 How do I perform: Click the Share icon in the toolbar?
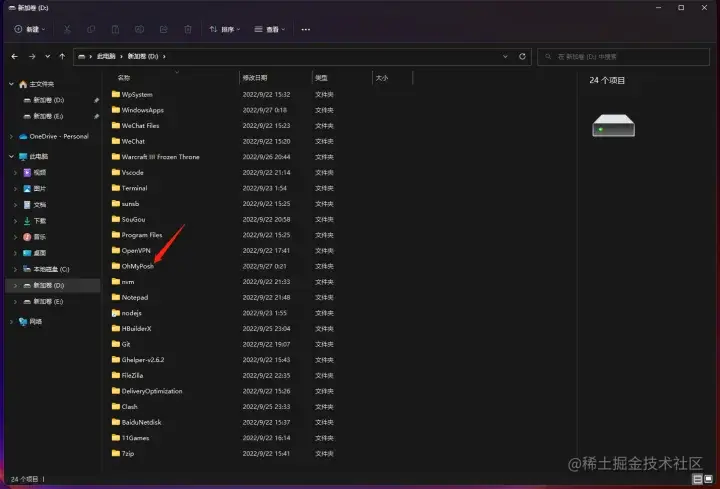(163, 29)
